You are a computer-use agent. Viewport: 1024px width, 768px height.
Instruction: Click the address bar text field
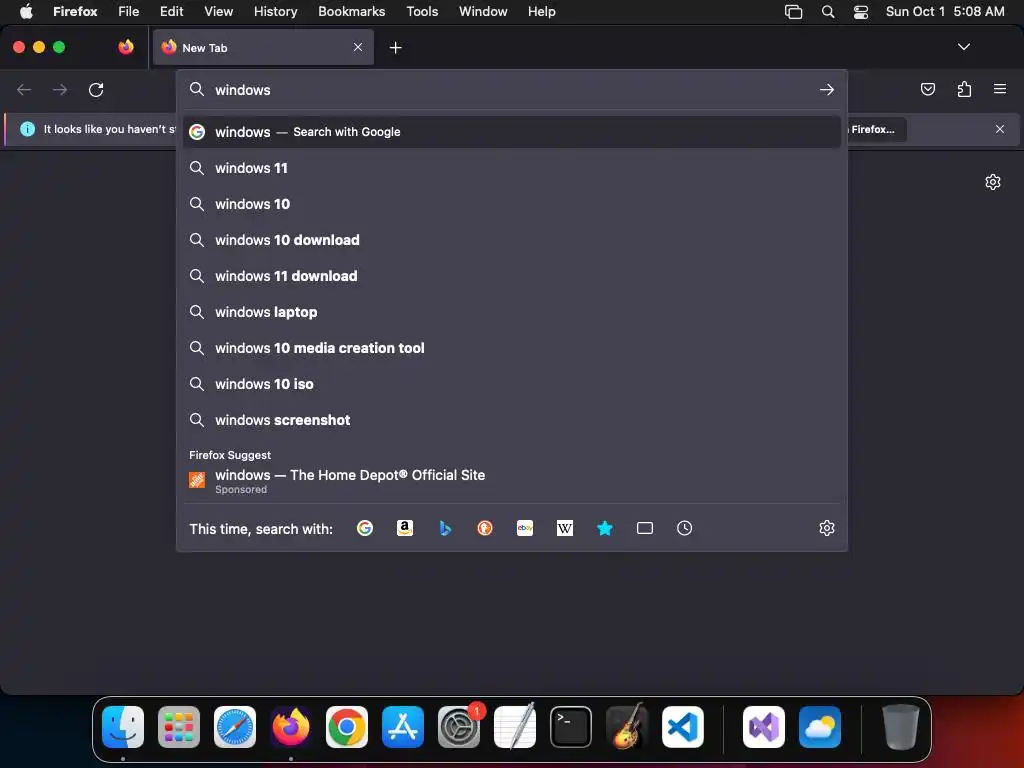[x=513, y=89]
